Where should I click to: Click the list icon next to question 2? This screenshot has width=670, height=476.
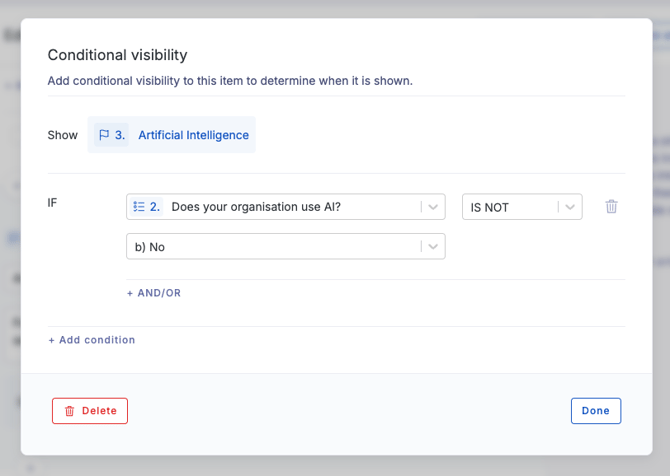coord(139,207)
